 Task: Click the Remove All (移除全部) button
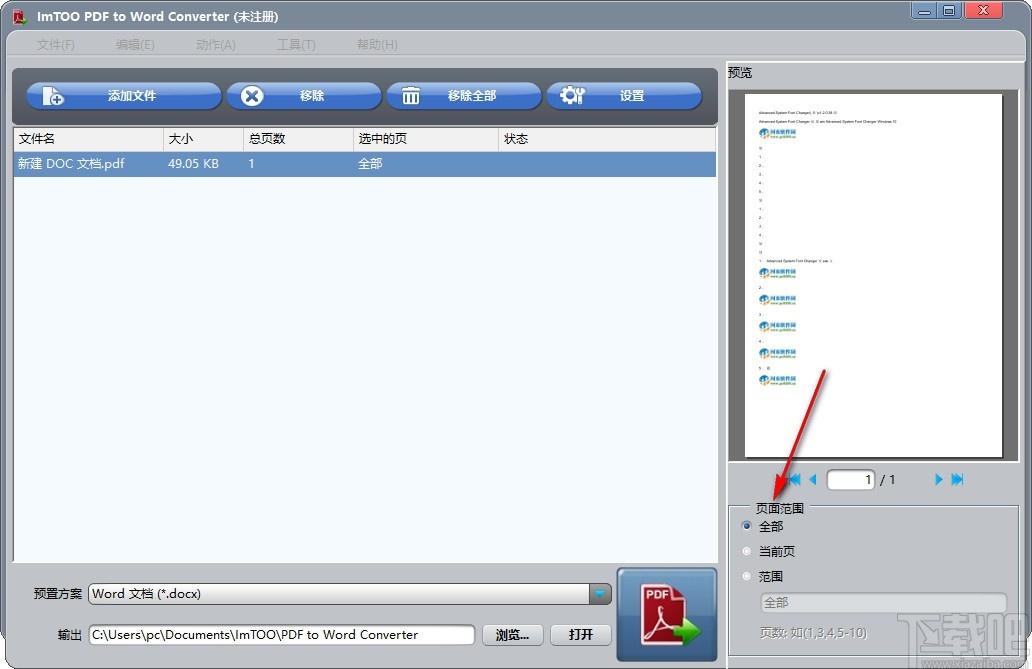[x=464, y=96]
